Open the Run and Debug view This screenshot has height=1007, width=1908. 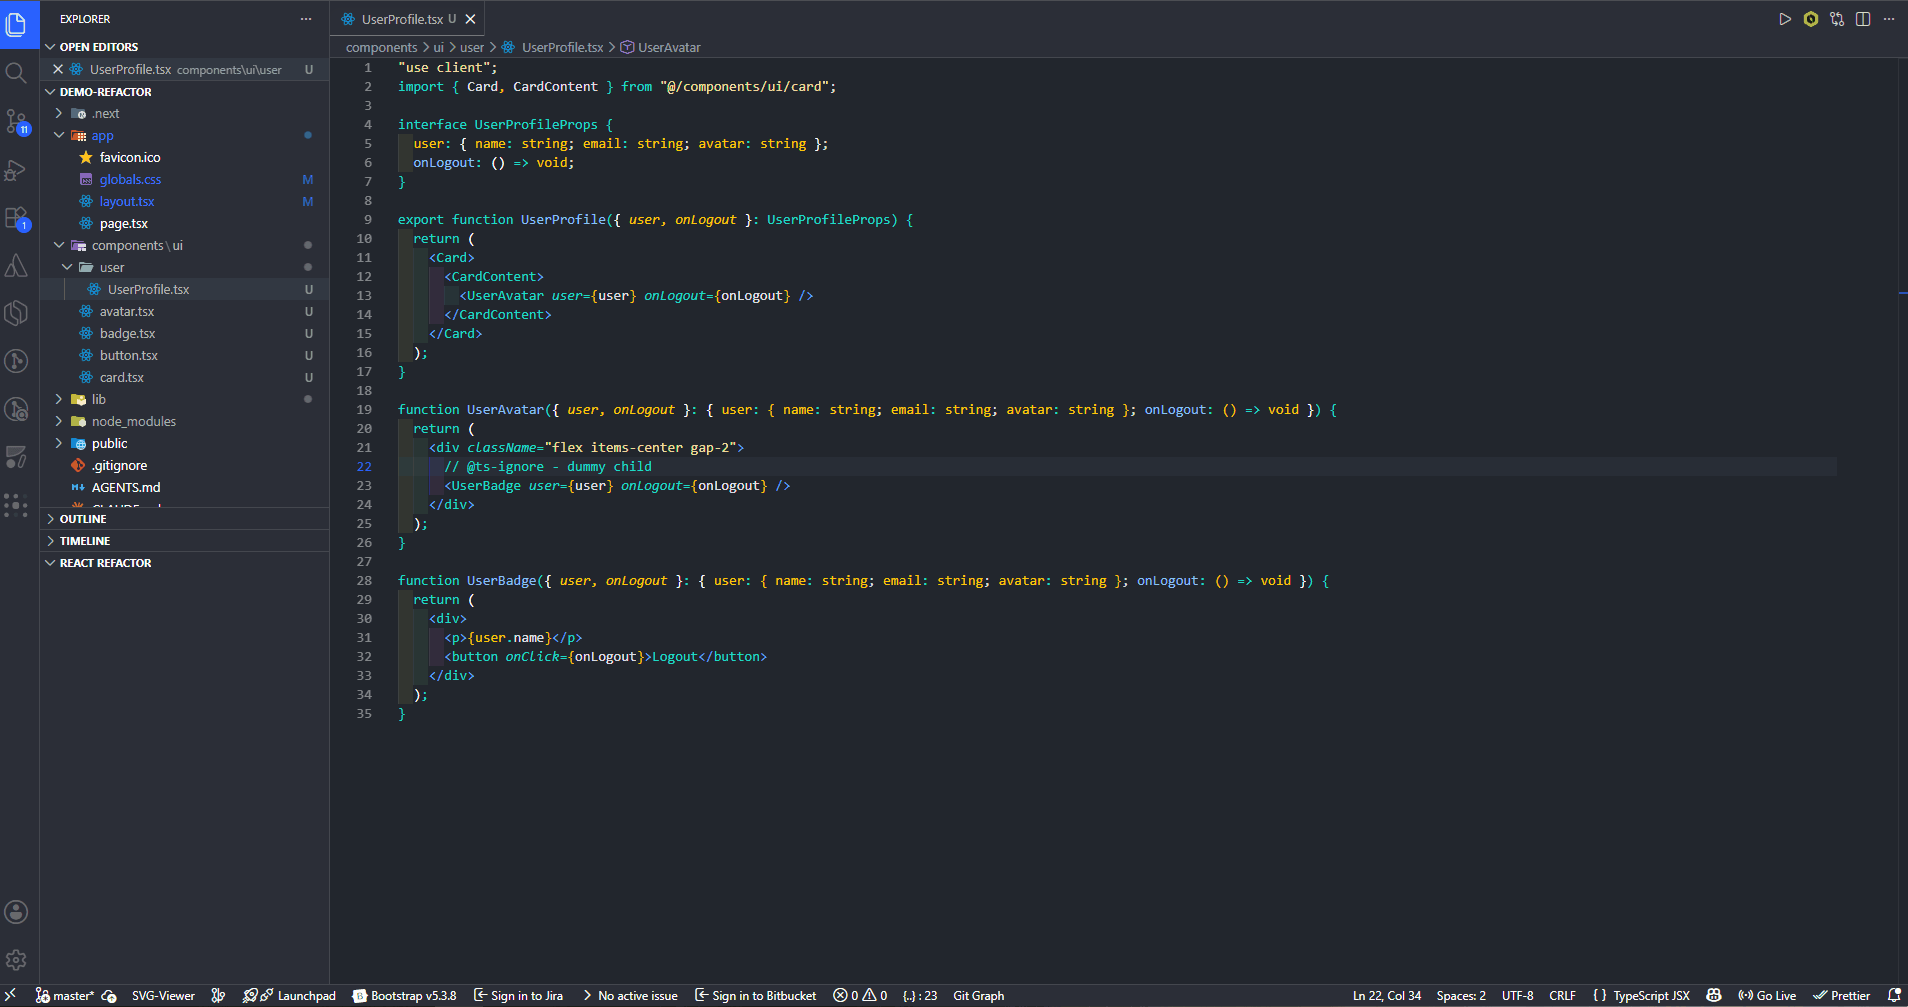click(x=16, y=170)
